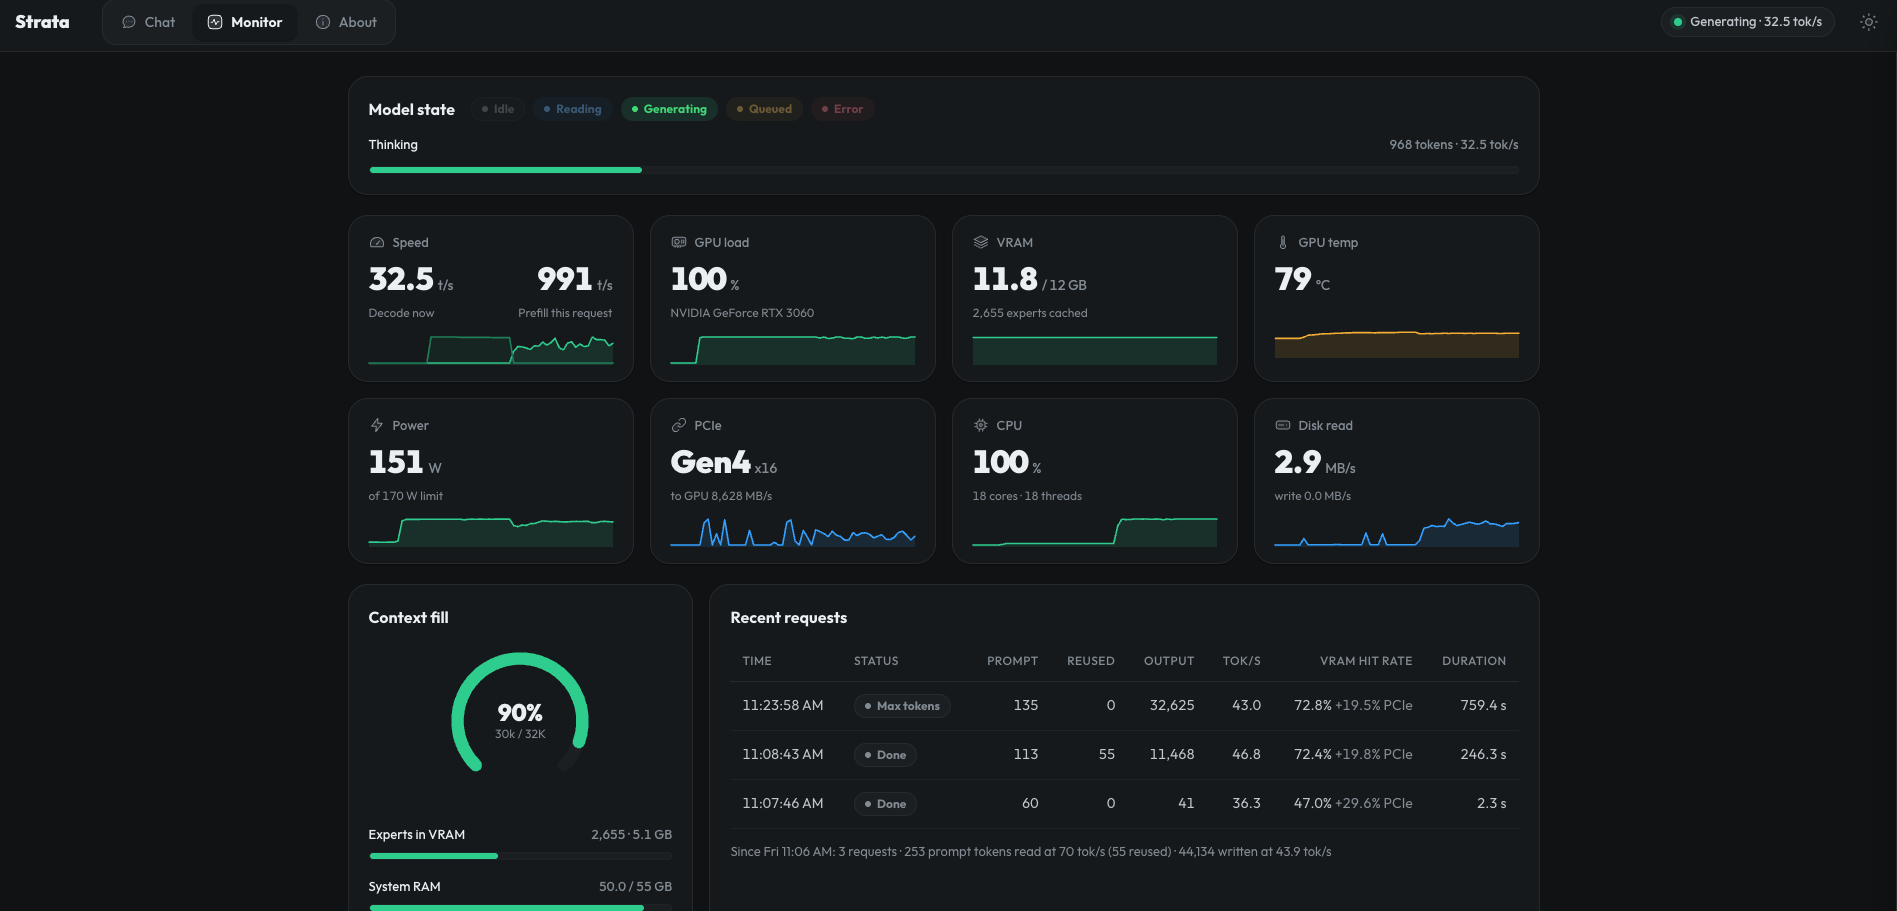Click the Done badge for 11:07:46 AM
This screenshot has width=1897, height=911.
pyautogui.click(x=885, y=804)
